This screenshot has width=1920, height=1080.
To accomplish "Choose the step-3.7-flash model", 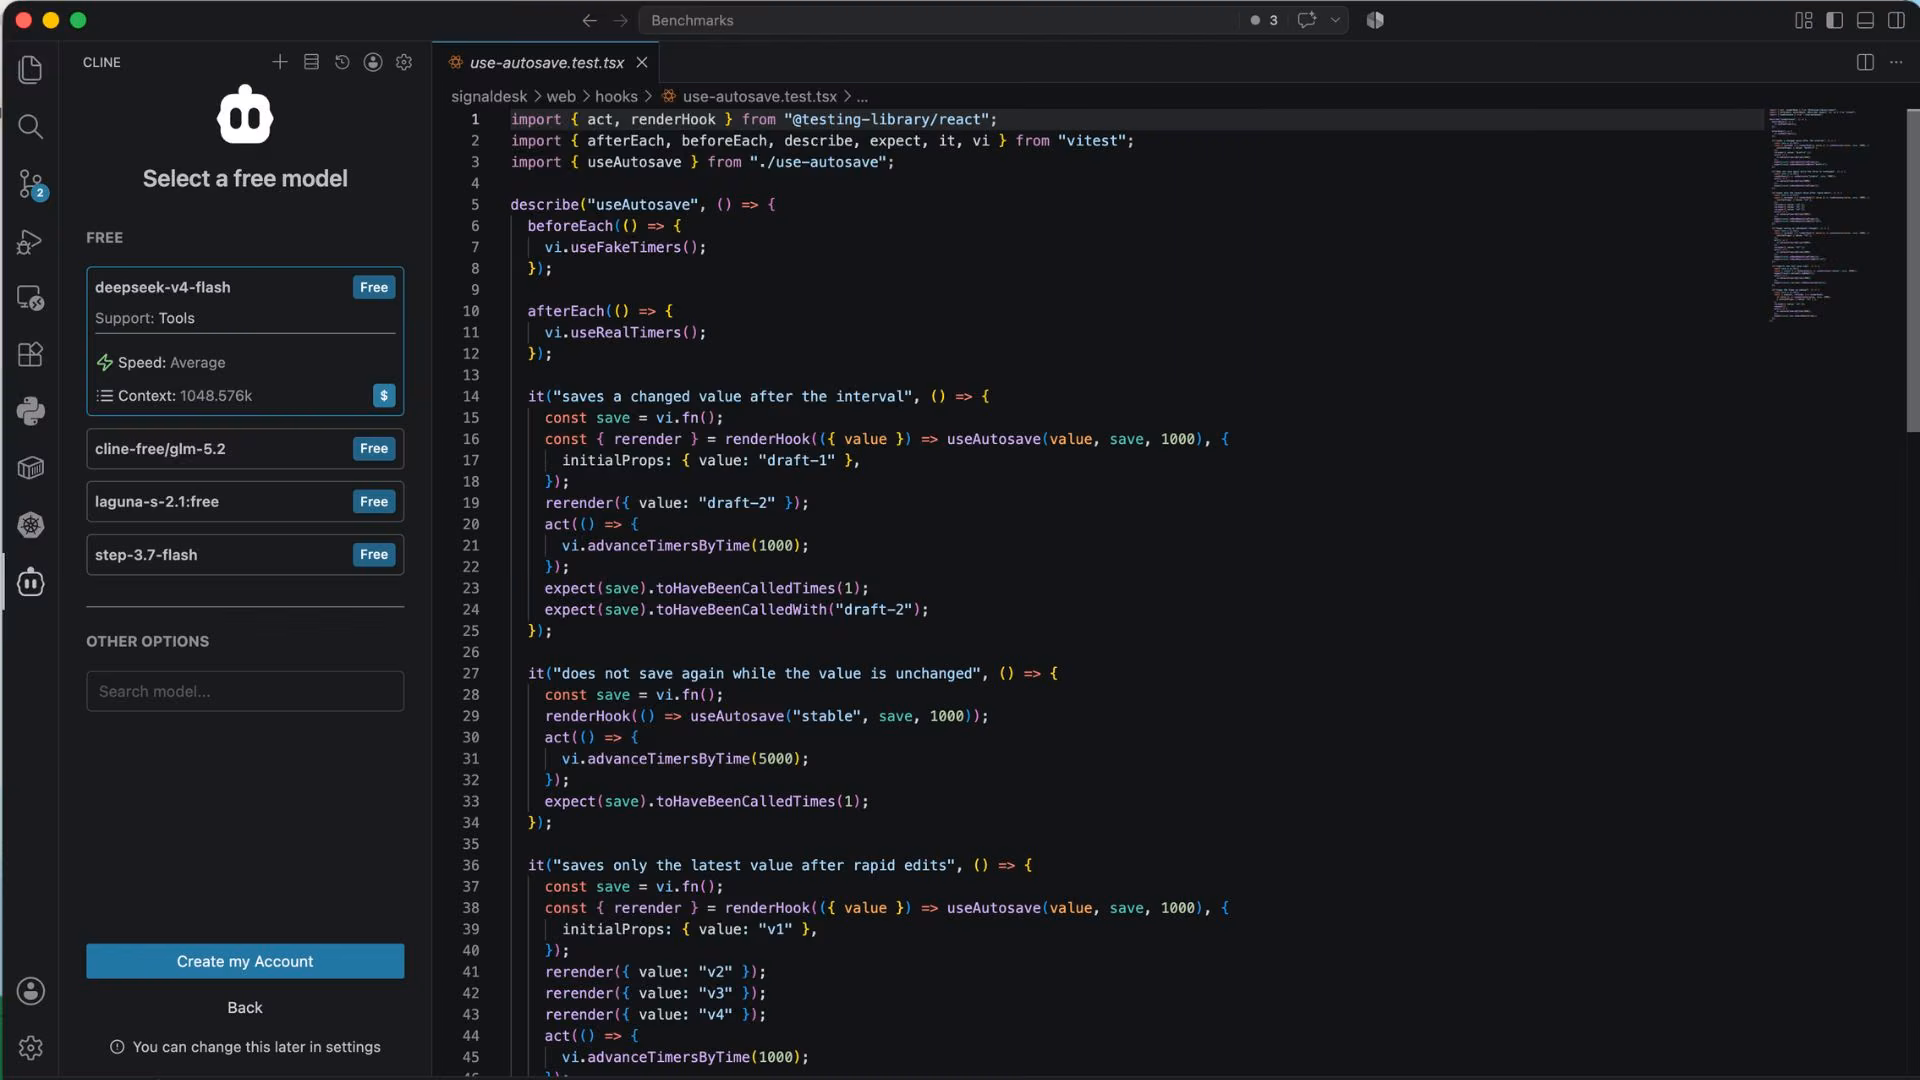I will (245, 554).
